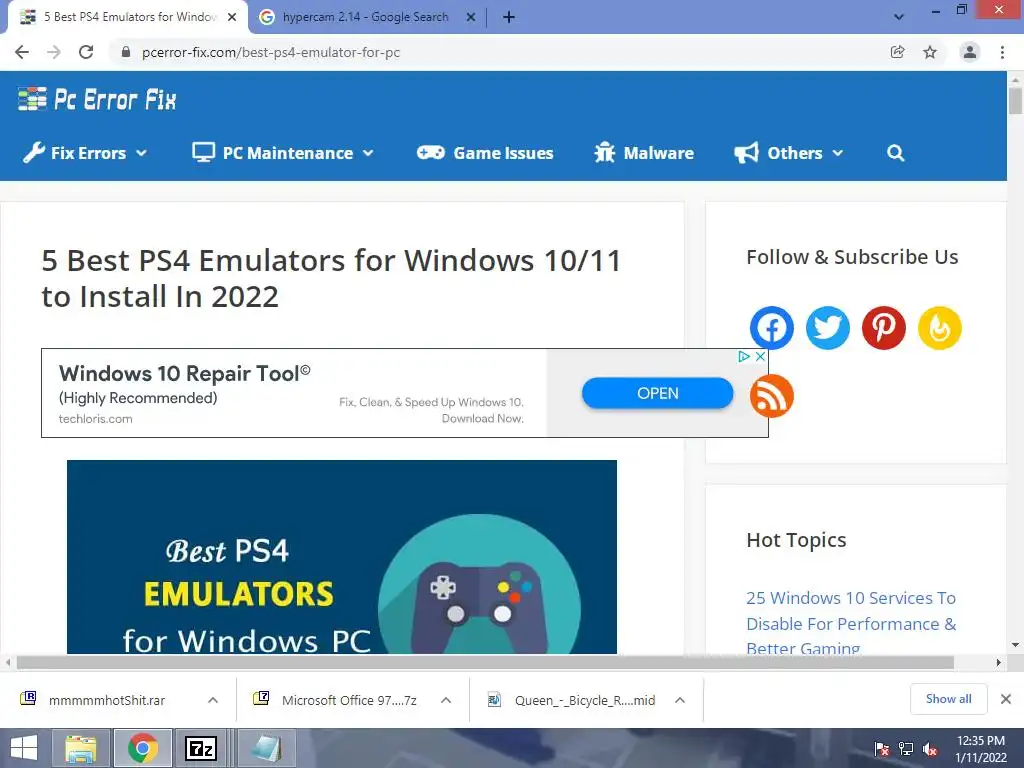Image resolution: width=1024 pixels, height=768 pixels.
Task: Click the network tray icon
Action: (906, 749)
